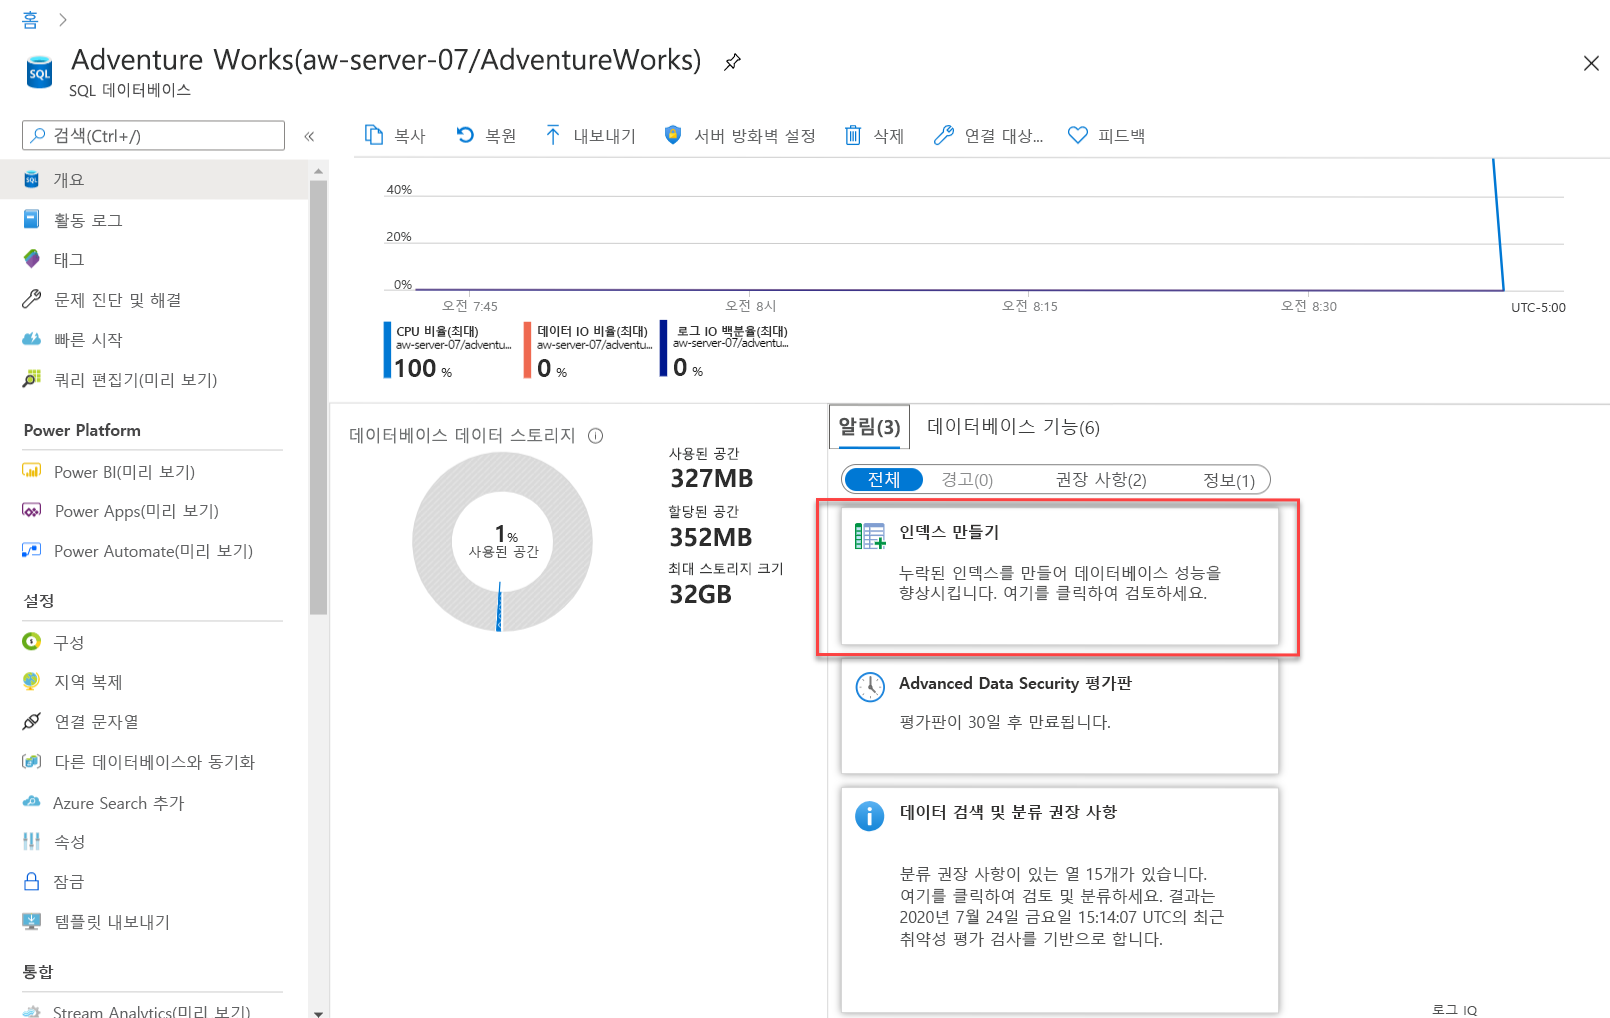
Task: Click the 지역 복제 globe icon
Action: click(32, 681)
